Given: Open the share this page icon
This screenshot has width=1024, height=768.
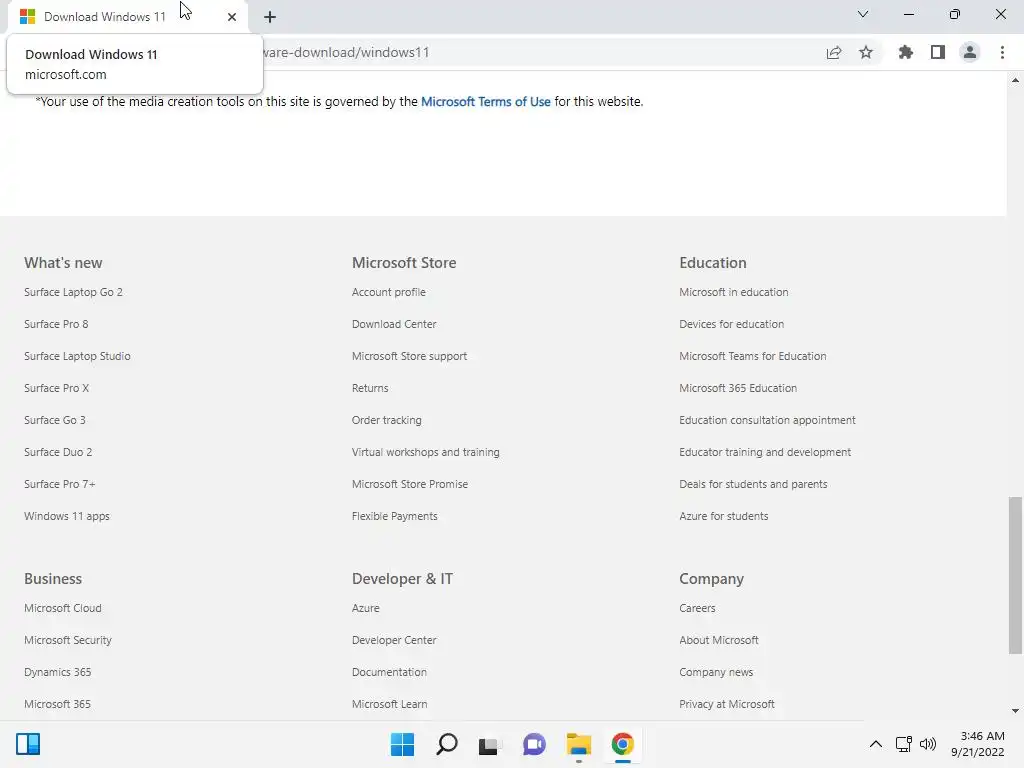Looking at the screenshot, I should (x=834, y=53).
